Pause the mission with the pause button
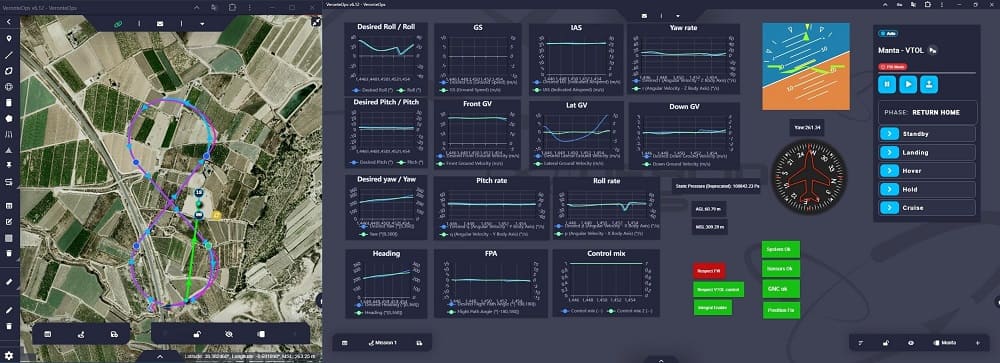 tap(886, 84)
